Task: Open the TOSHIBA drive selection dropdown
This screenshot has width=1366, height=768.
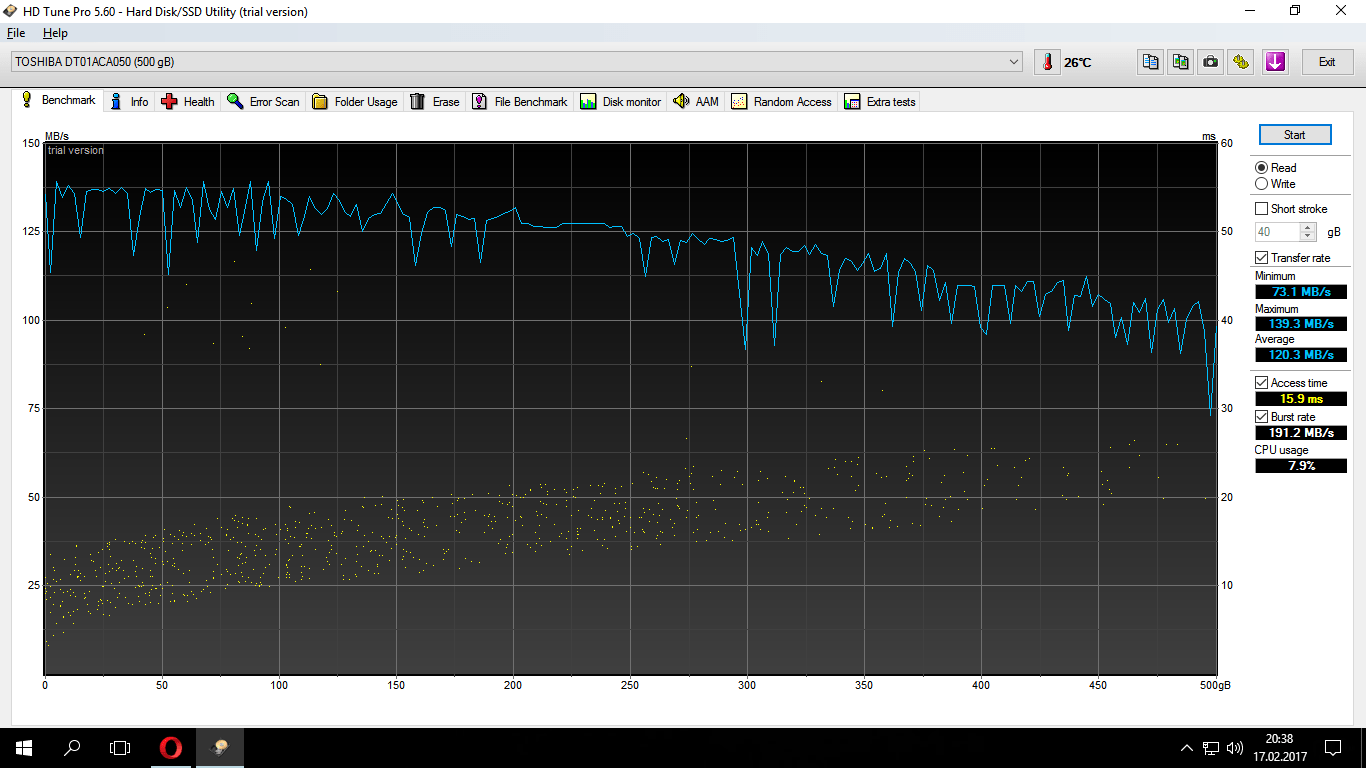Action: pos(1014,61)
